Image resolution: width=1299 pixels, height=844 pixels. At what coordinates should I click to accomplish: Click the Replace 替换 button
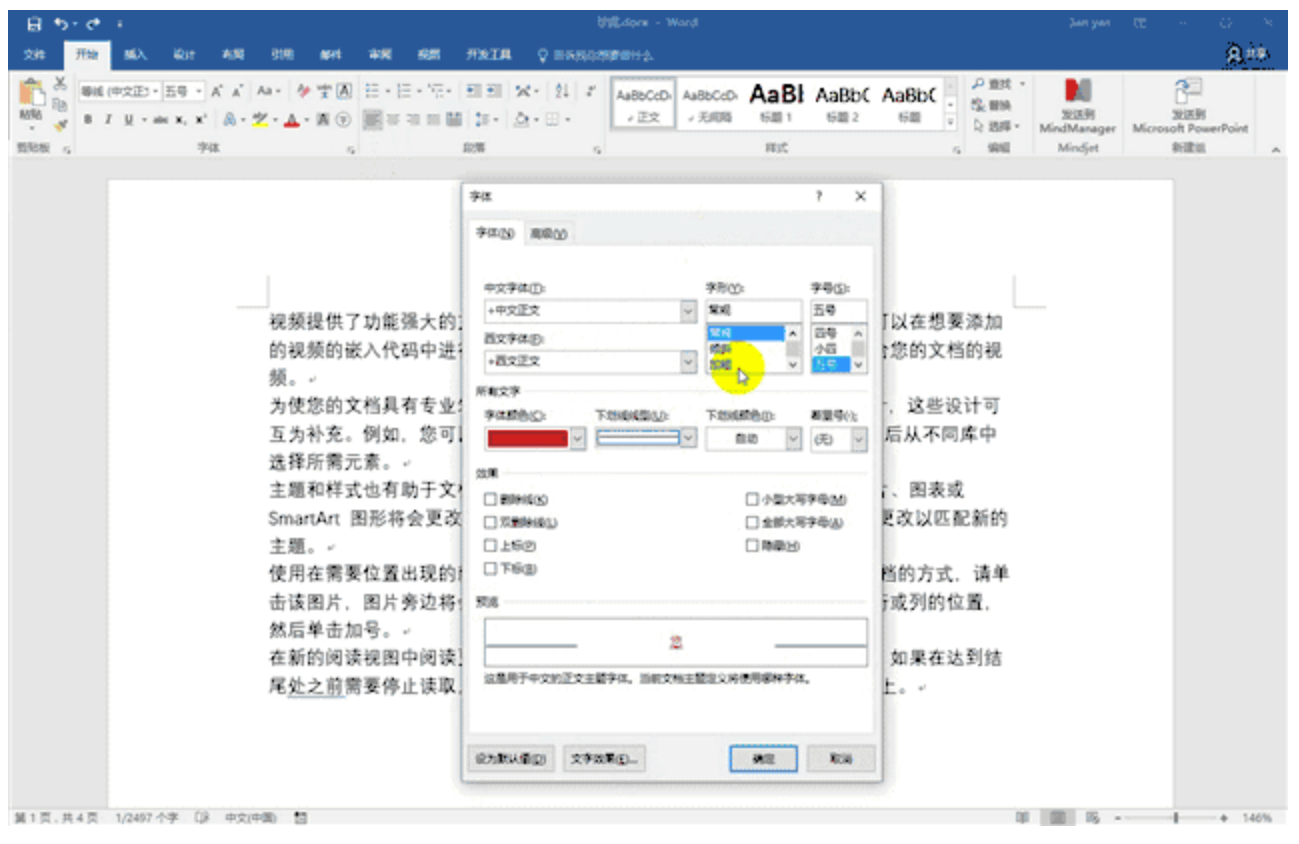pos(993,105)
